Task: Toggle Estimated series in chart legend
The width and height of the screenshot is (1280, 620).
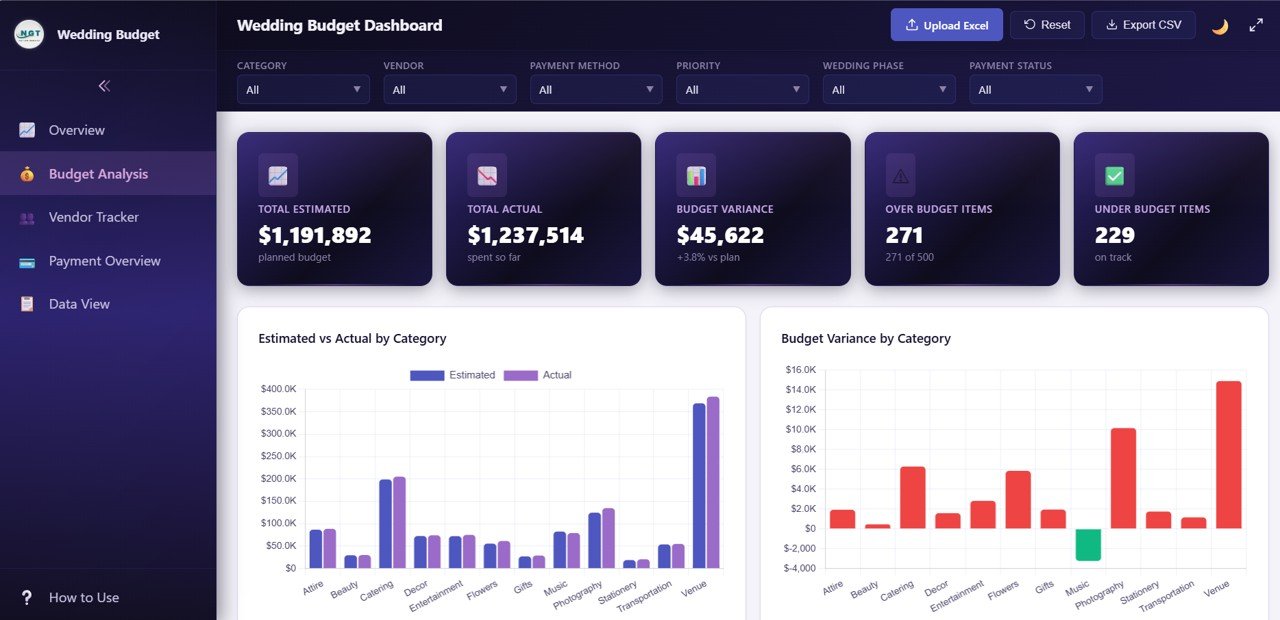Action: 452,375
